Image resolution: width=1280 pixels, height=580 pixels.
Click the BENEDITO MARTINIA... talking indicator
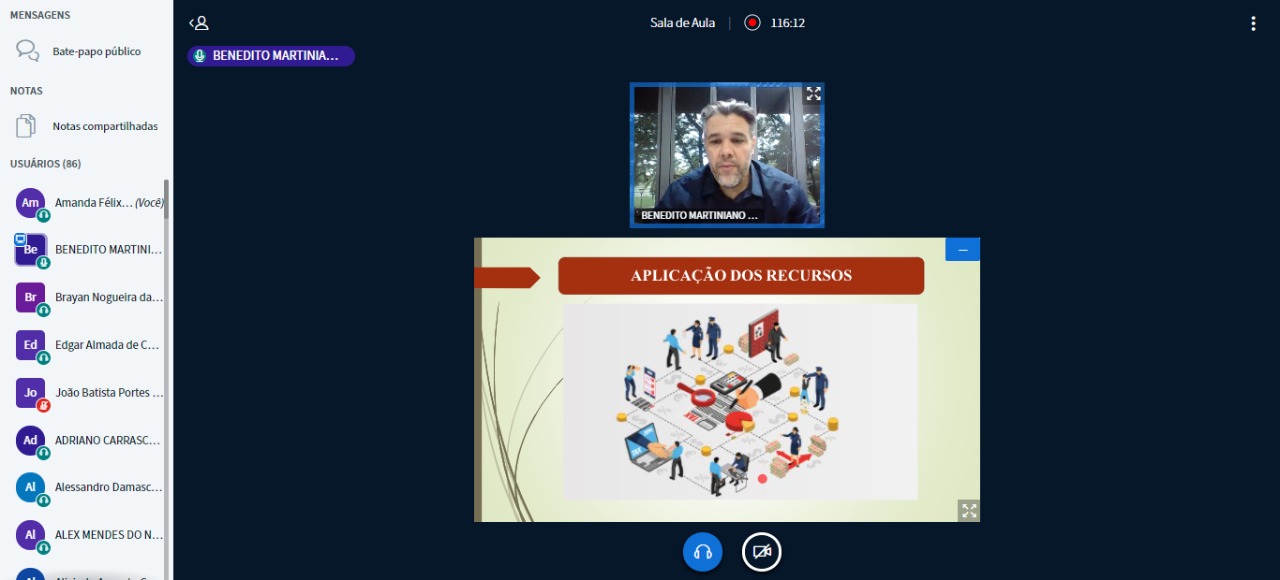(271, 56)
